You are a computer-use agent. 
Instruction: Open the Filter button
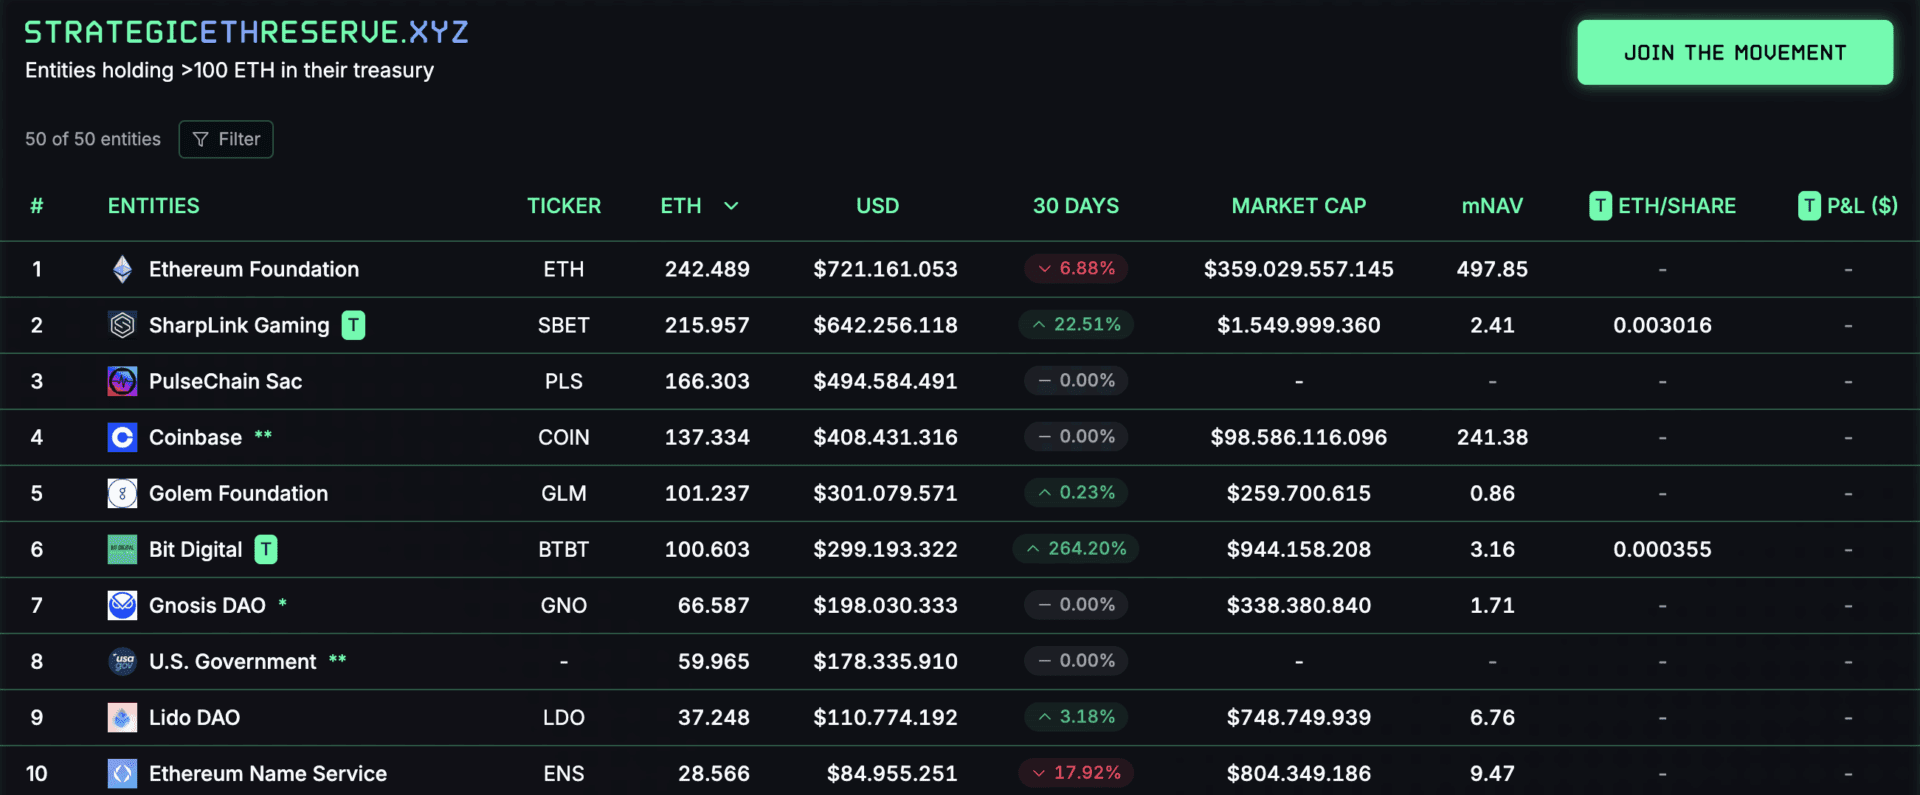(x=226, y=139)
